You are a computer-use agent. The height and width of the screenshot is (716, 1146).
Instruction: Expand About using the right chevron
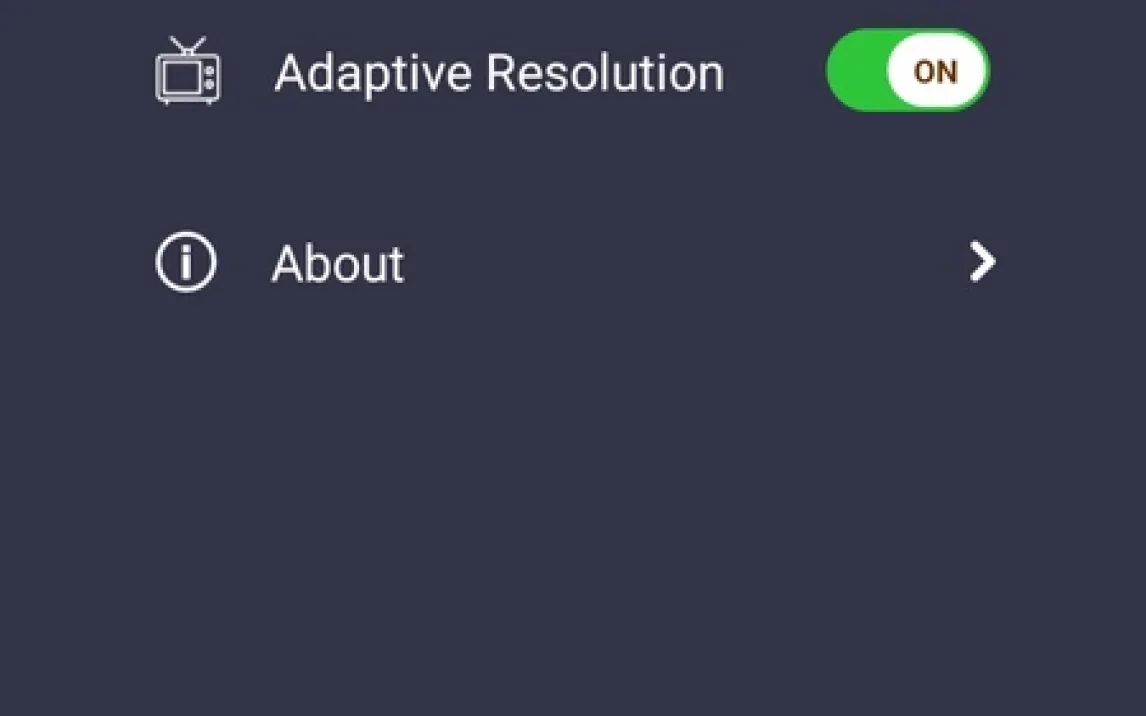pos(983,263)
